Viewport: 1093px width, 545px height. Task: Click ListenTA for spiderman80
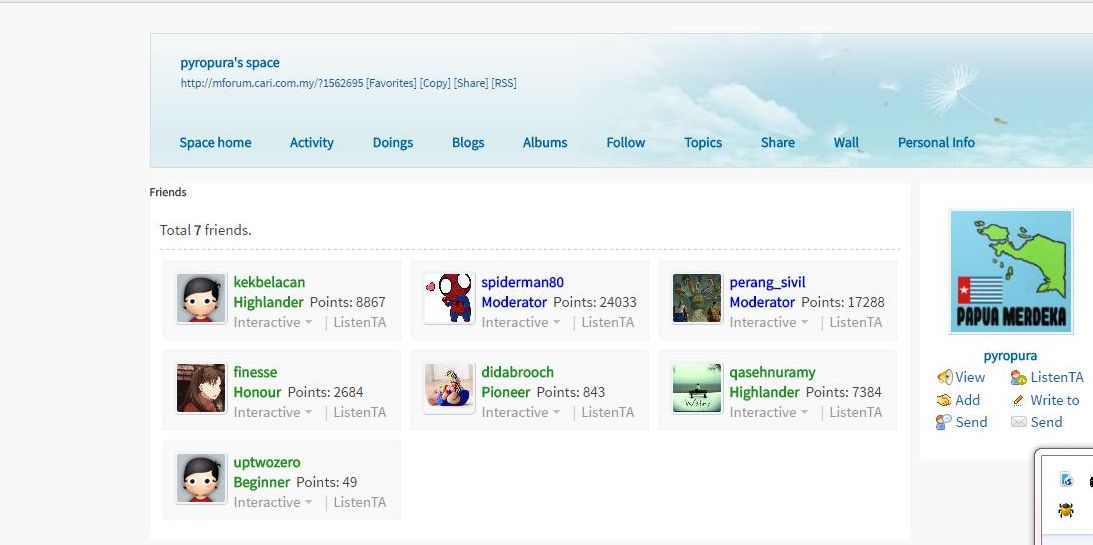point(608,322)
